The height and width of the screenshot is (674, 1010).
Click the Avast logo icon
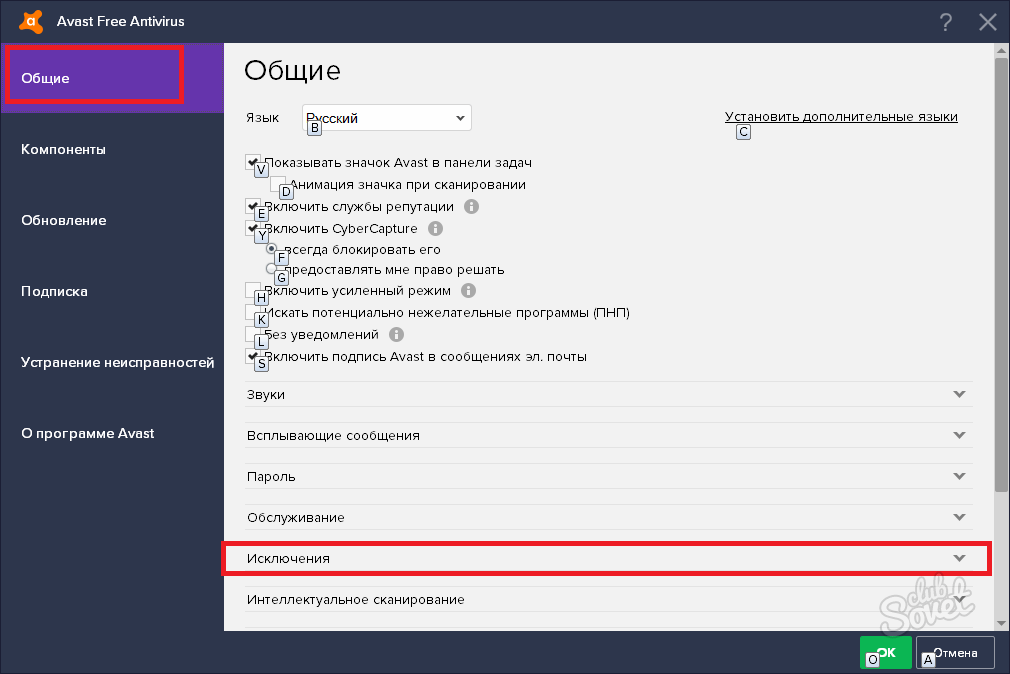tap(31, 21)
